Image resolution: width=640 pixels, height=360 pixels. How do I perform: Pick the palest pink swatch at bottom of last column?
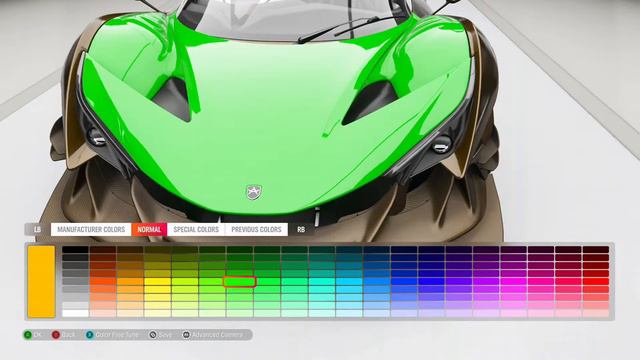tap(596, 313)
